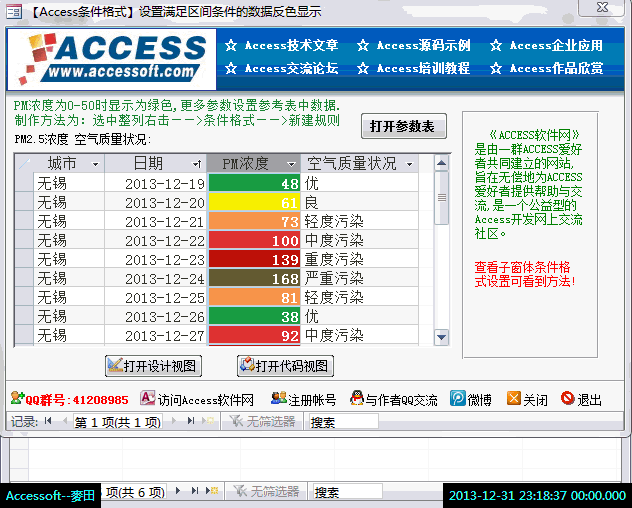Click the 良 air quality cell

click(360, 202)
